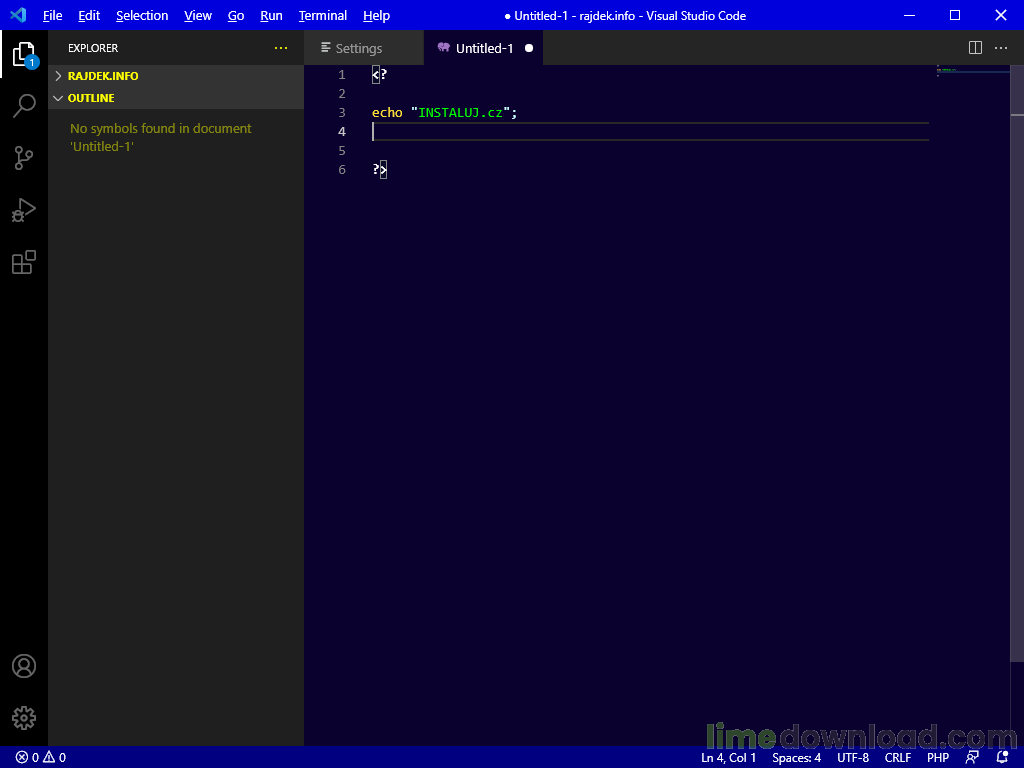Click the errors and warnings indicator
This screenshot has width=1024, height=768.
[x=40, y=758]
